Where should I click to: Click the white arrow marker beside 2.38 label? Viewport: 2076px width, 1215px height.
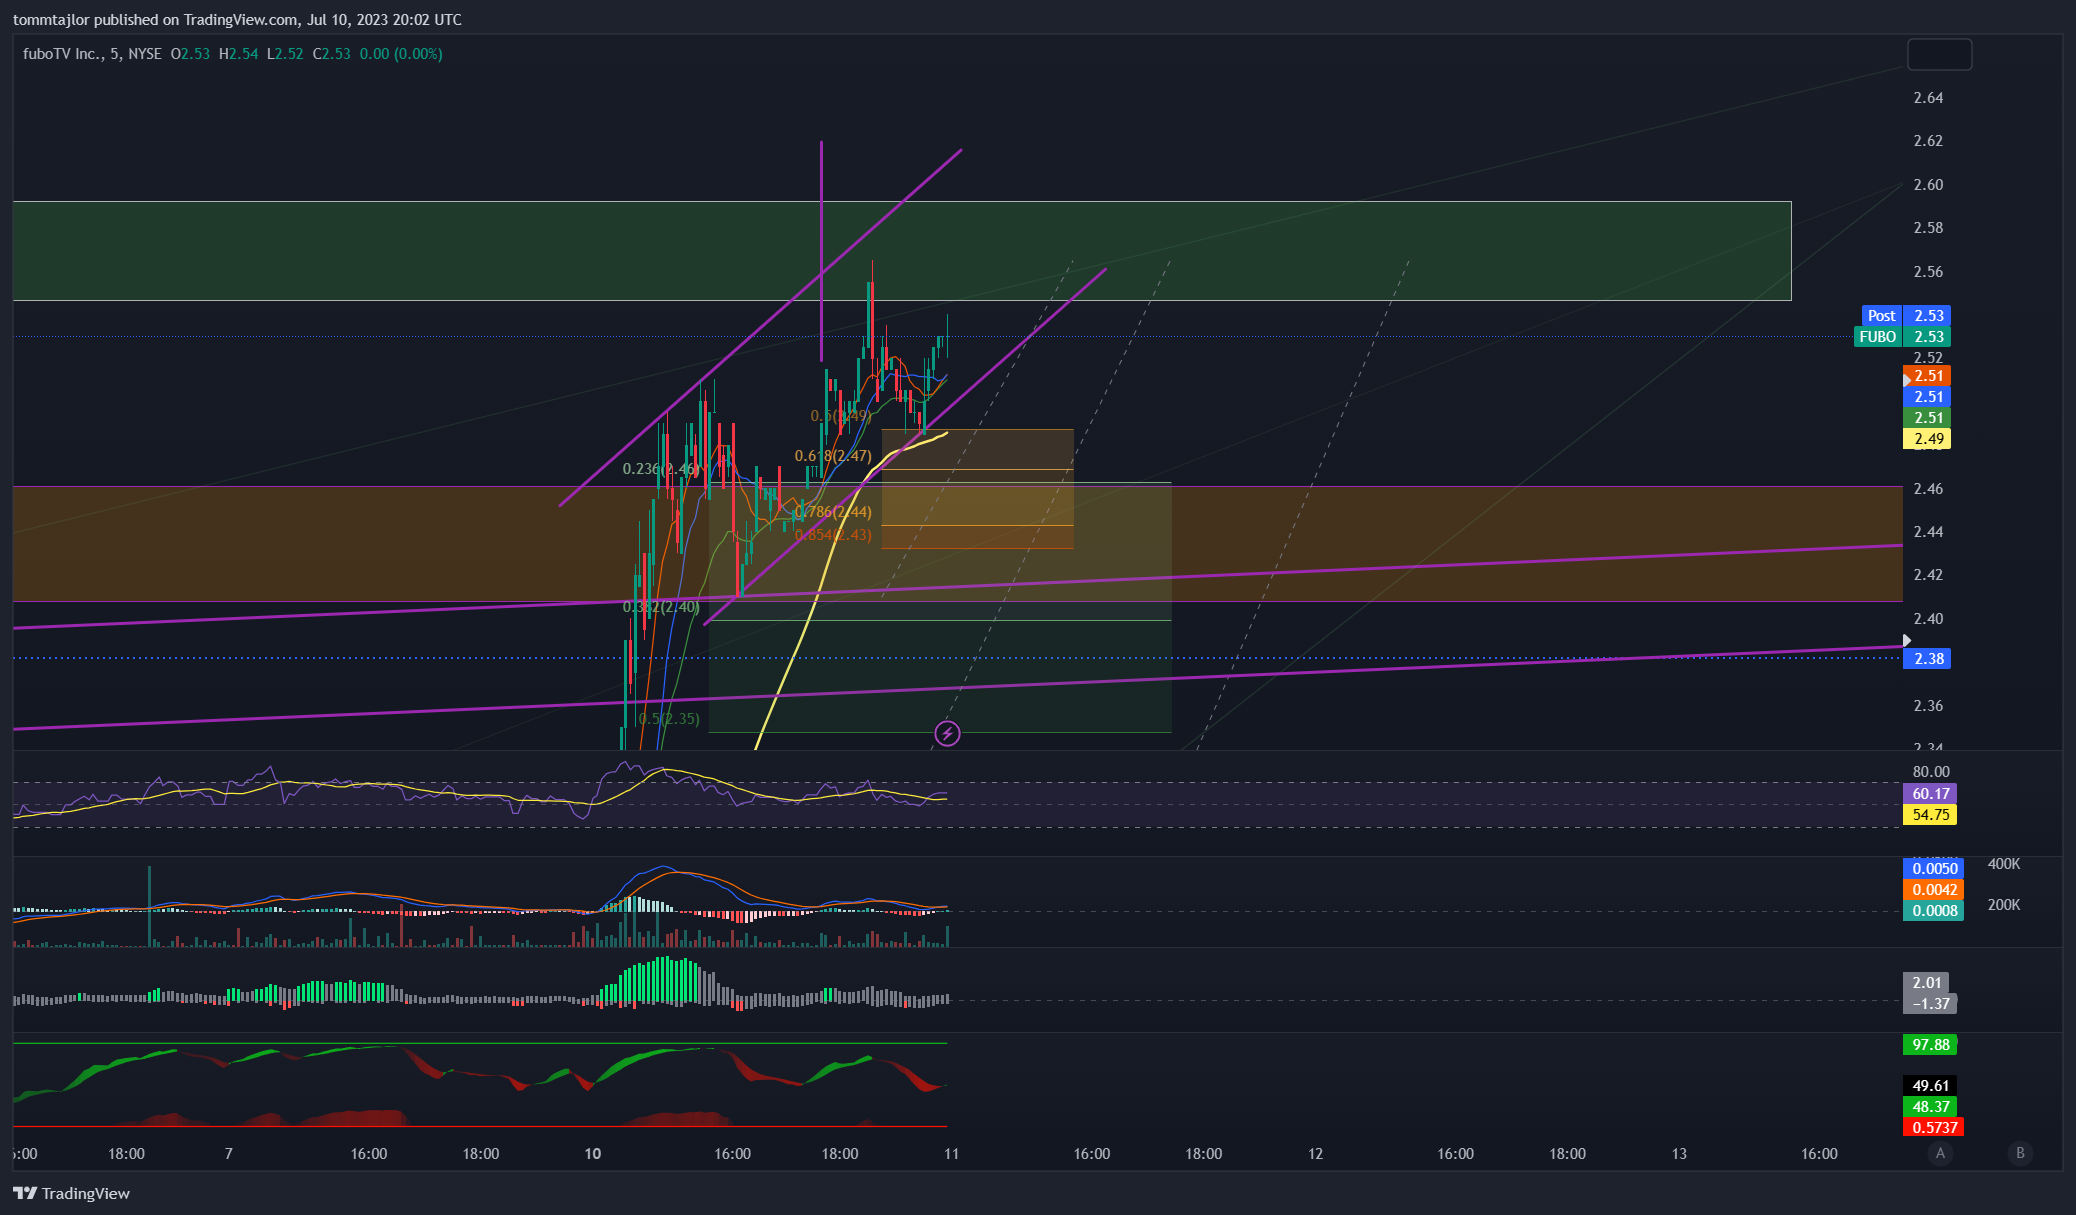1907,641
